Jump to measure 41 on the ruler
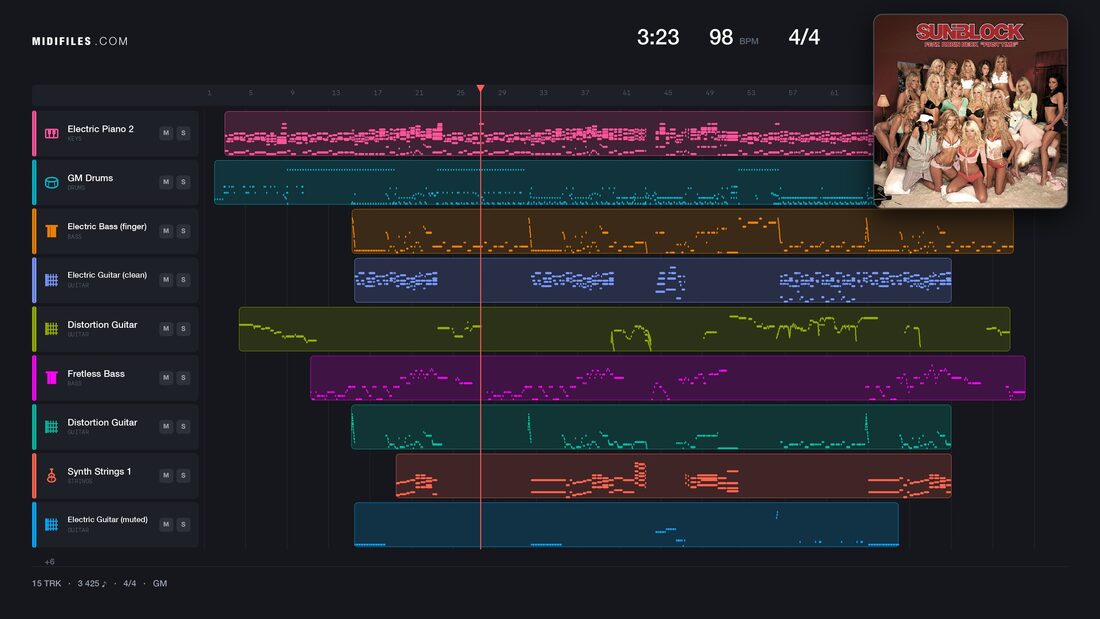This screenshot has height=619, width=1100. [x=626, y=93]
